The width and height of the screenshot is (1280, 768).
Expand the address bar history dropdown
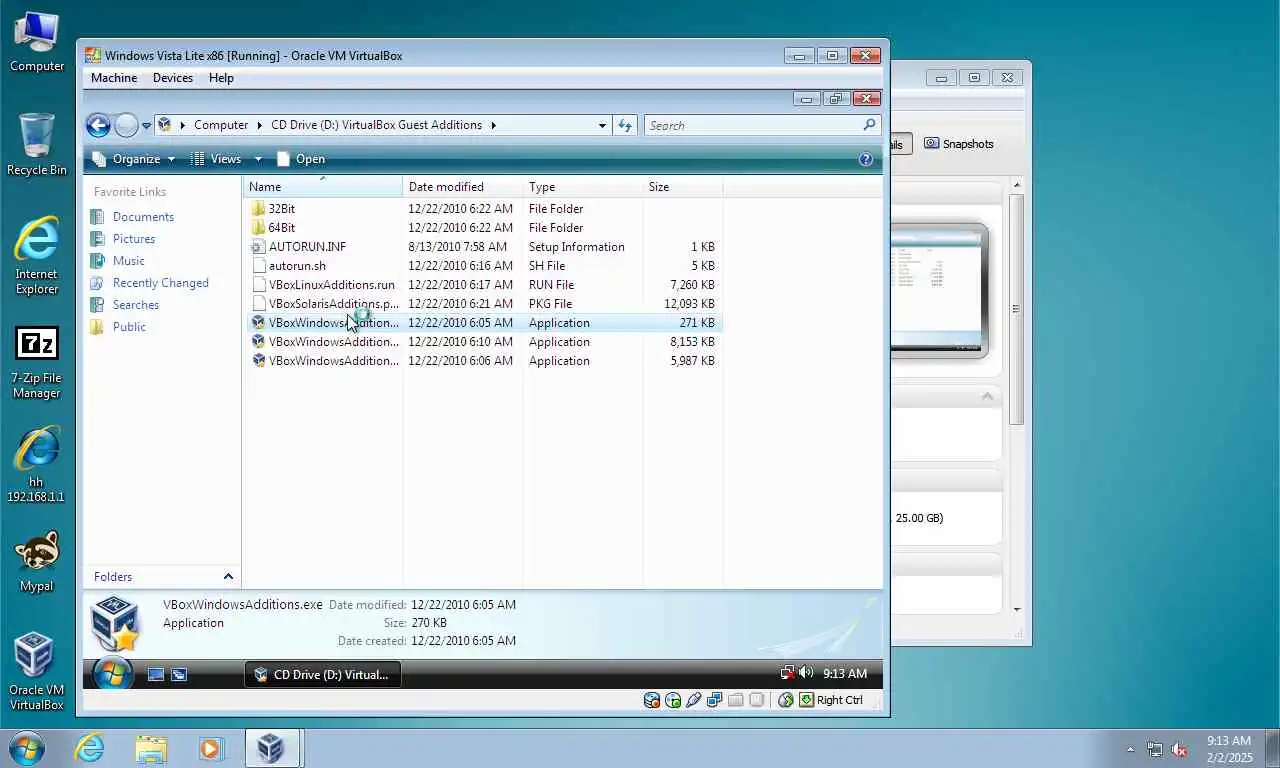(602, 126)
